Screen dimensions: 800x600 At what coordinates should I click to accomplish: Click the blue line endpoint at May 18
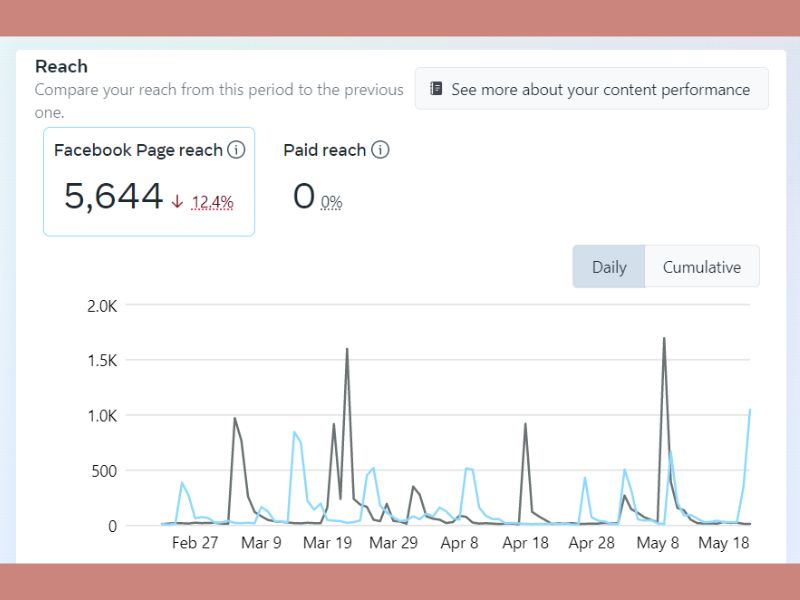[749, 410]
